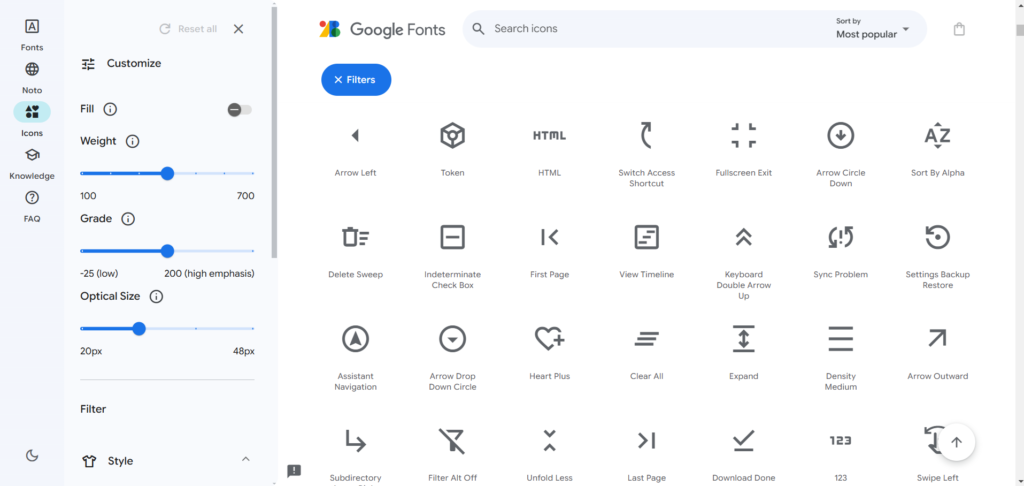This screenshot has width=1024, height=486.
Task: Open the Sort by Most popular dropdown
Action: 872,29
